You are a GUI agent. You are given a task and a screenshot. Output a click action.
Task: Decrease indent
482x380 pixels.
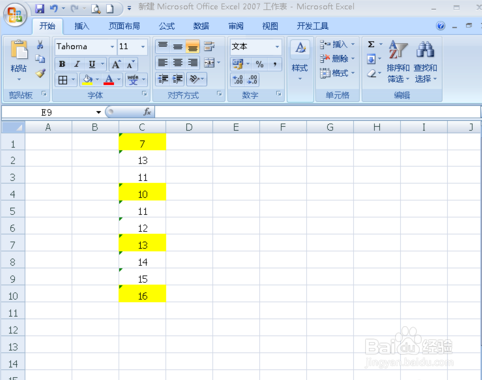tap(163, 79)
